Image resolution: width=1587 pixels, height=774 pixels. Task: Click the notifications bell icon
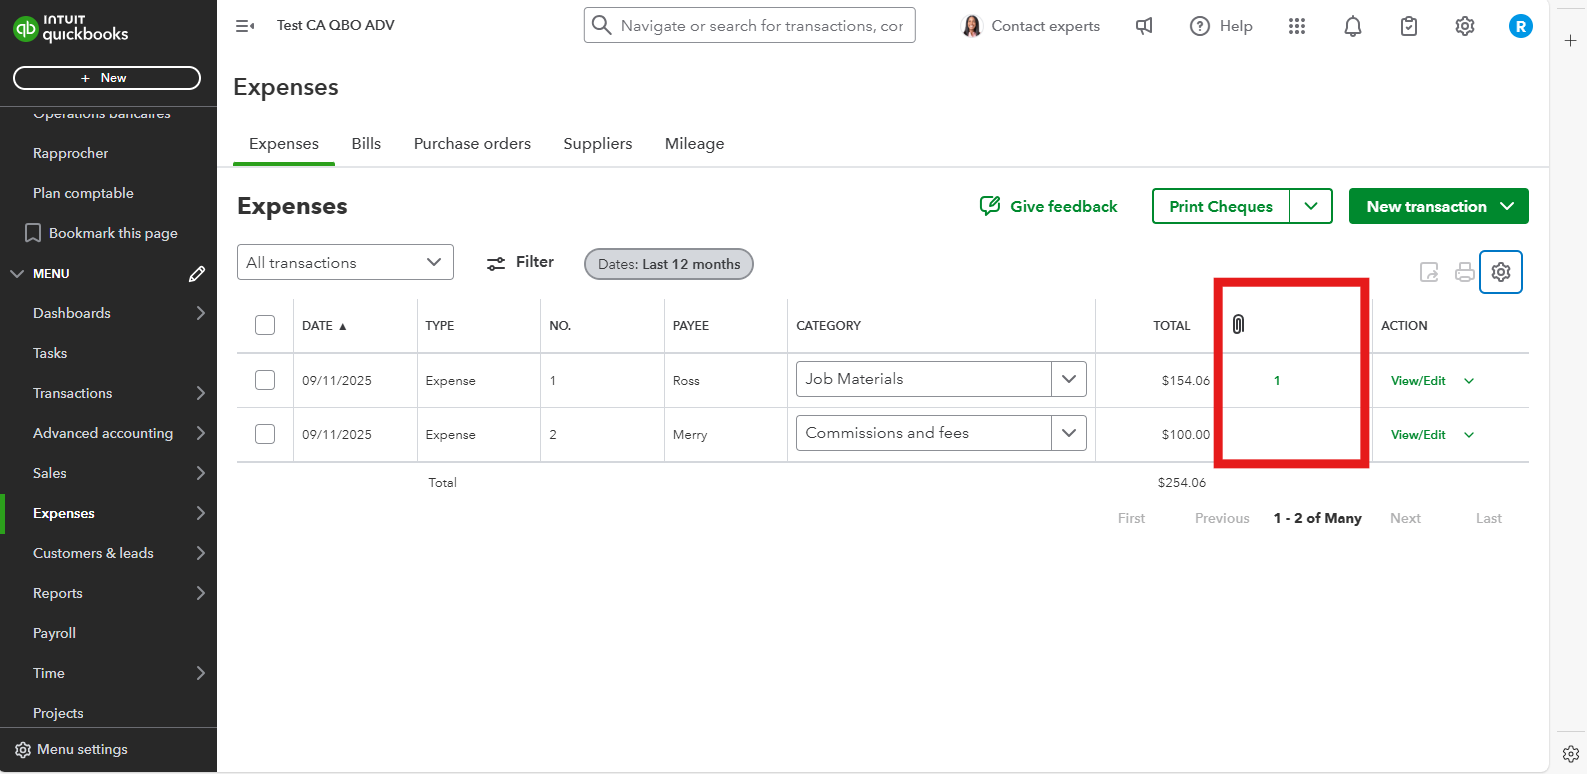coord(1352,26)
